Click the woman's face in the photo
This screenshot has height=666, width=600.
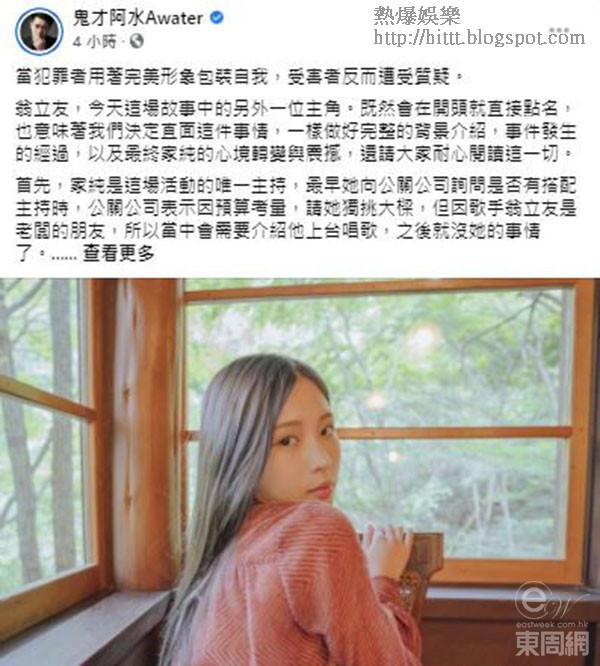pyautogui.click(x=304, y=445)
